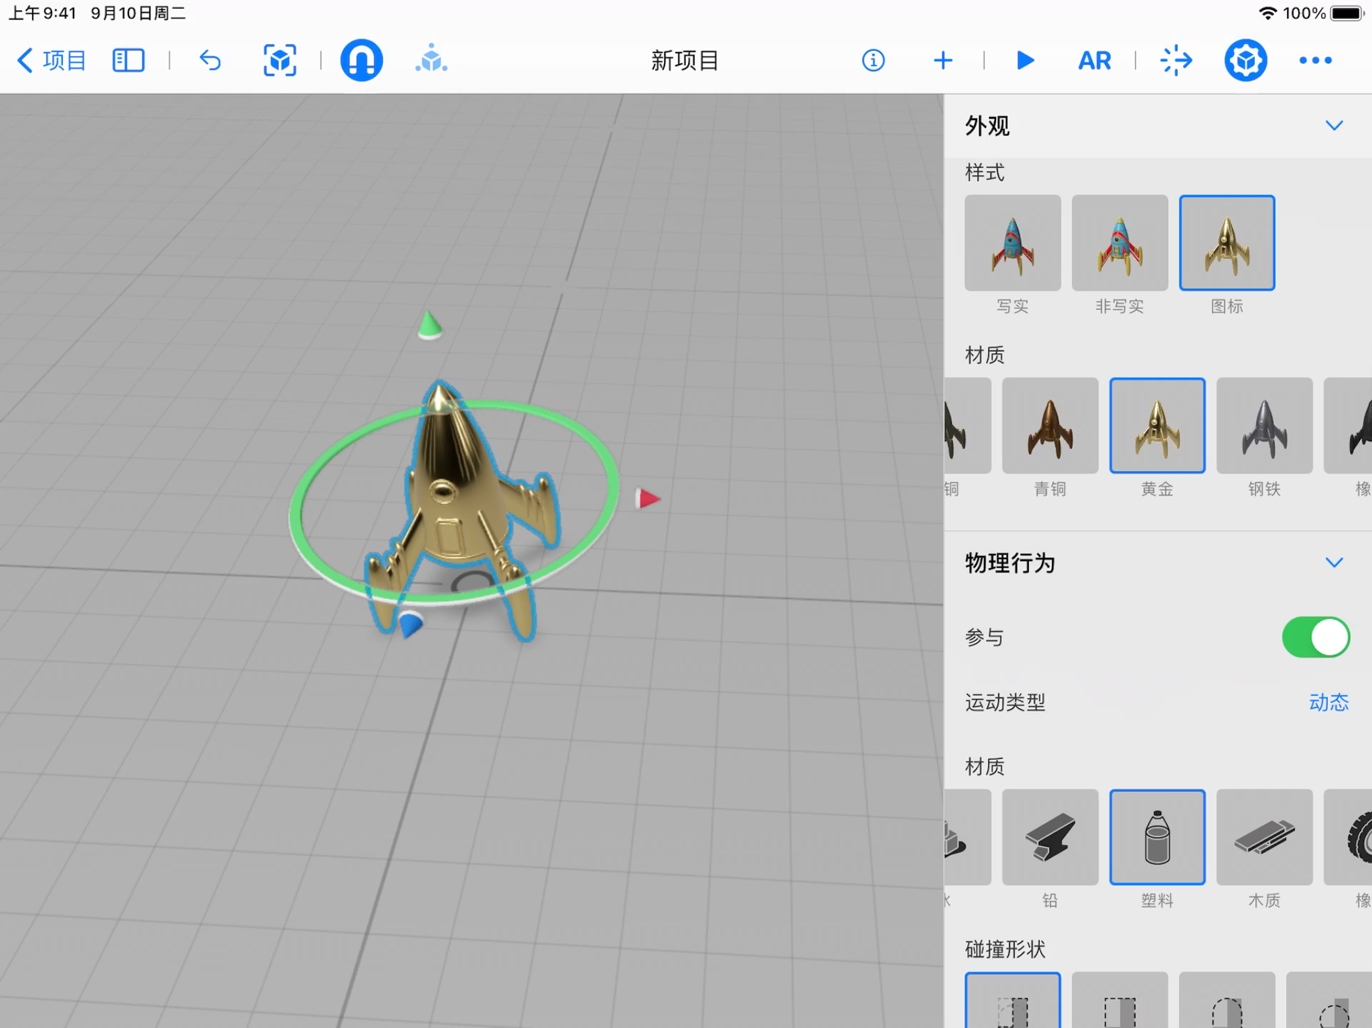Open the more options ellipsis menu
This screenshot has width=1372, height=1028.
pyautogui.click(x=1315, y=60)
